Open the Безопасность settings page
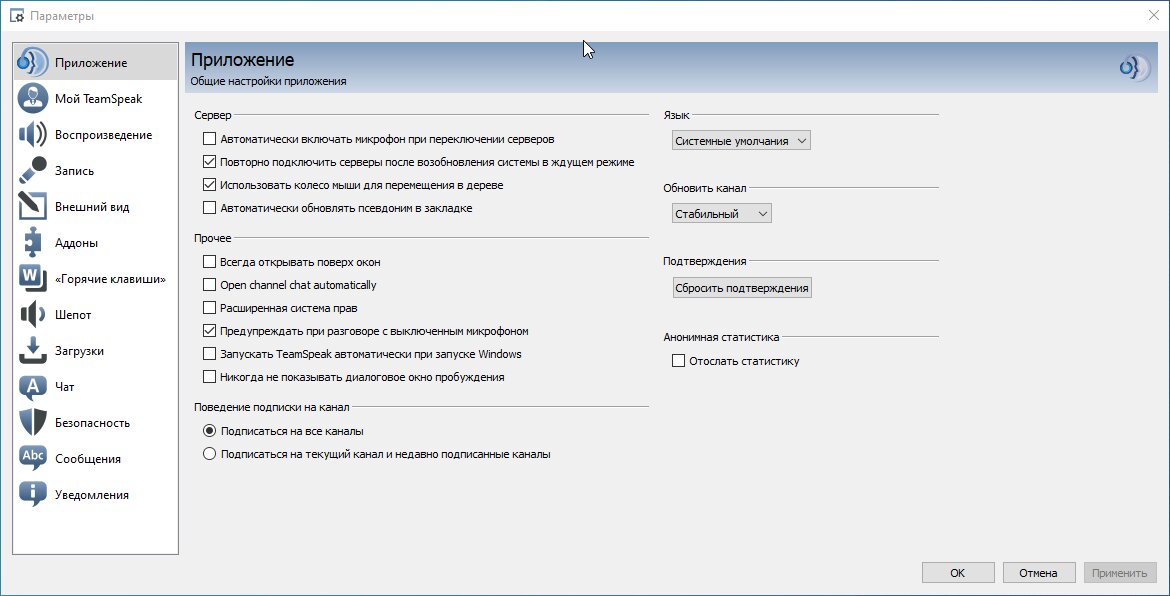1170x596 pixels. [x=96, y=422]
